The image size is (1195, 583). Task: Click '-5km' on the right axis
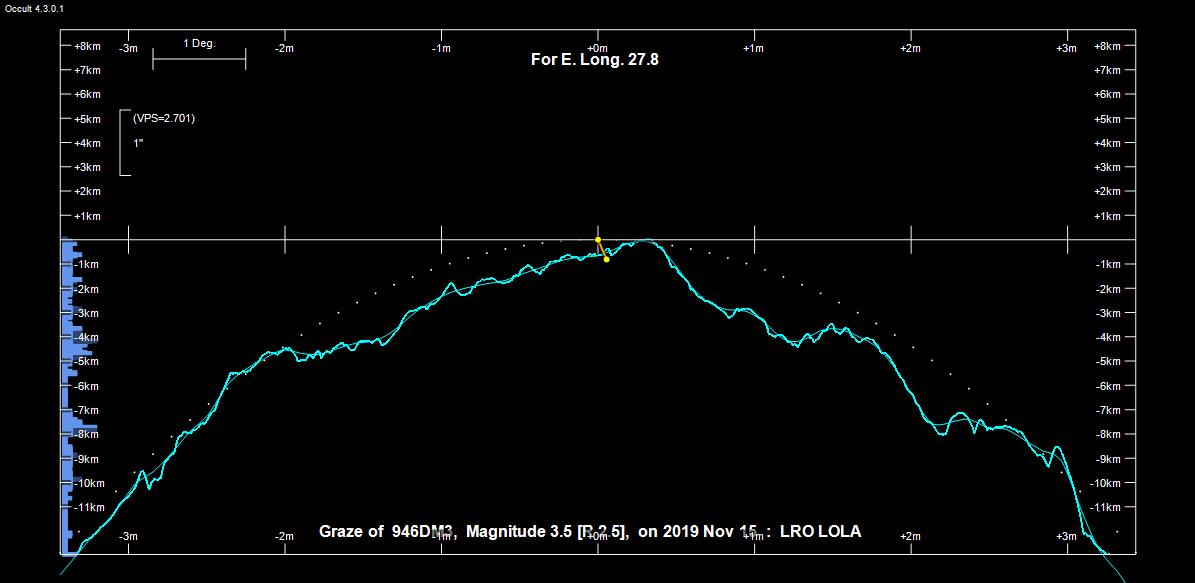pyautogui.click(x=1109, y=361)
